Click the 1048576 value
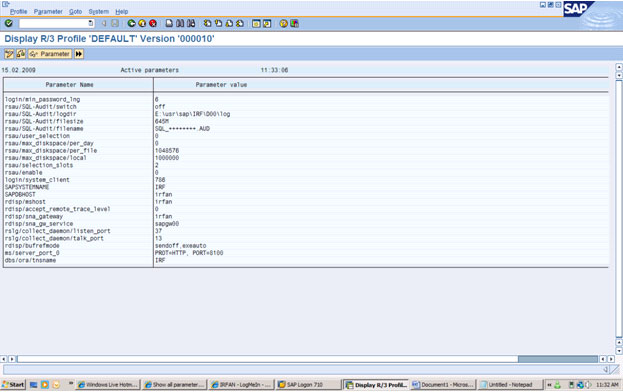The width and height of the screenshot is (623, 392). pyautogui.click(x=167, y=151)
